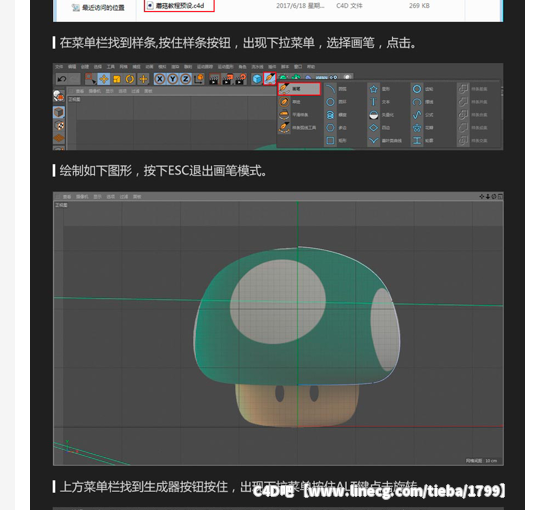Click the Make Editable icon in sidebar
This screenshot has width=539, height=510.
59,96
